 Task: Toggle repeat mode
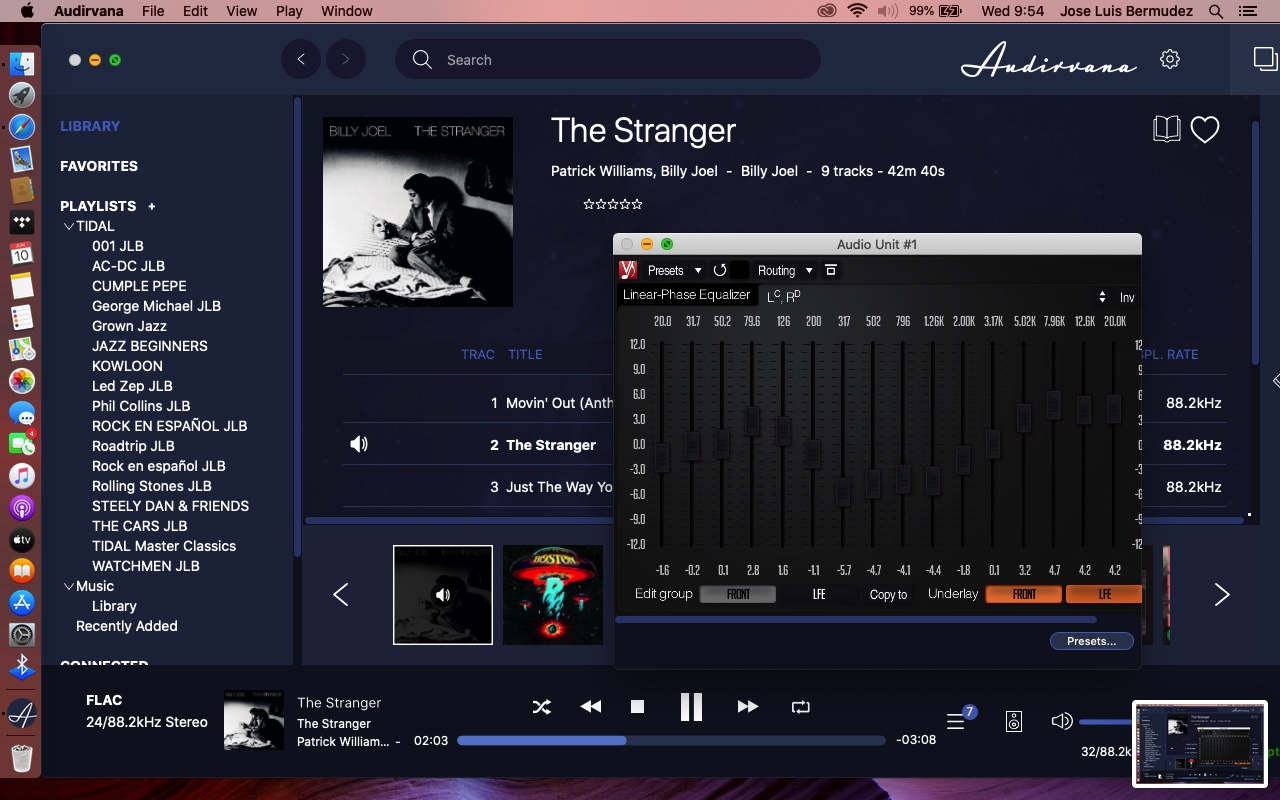[x=800, y=707]
